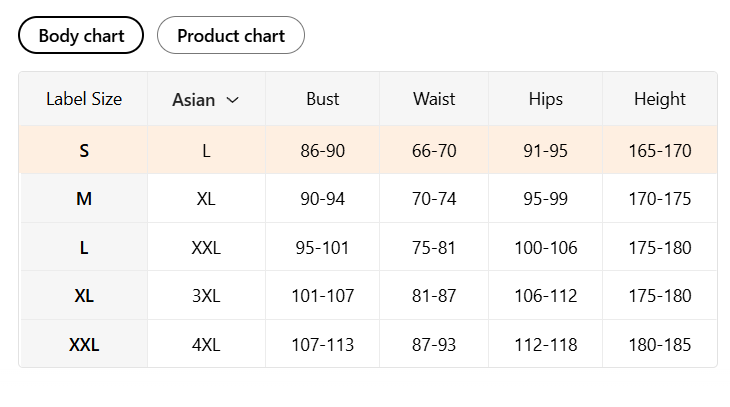The width and height of the screenshot is (730, 407).
Task: Click the chevron arrow beside Asian
Action: coord(232,100)
